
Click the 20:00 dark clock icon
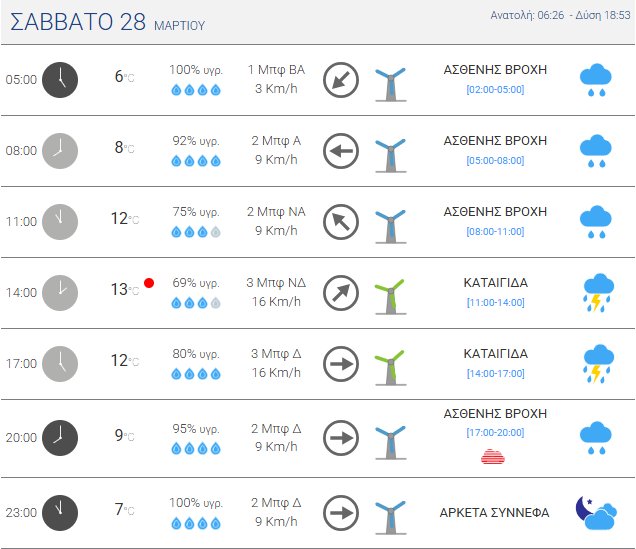(60, 437)
